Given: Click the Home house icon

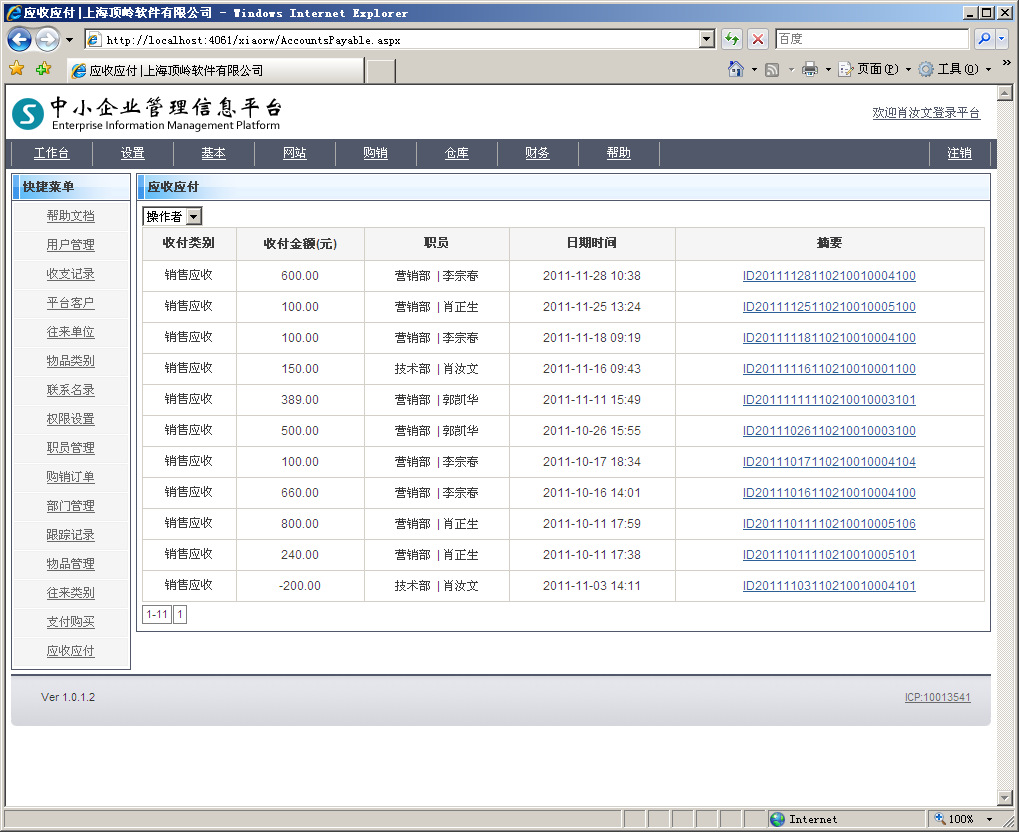Looking at the screenshot, I should click(x=736, y=69).
